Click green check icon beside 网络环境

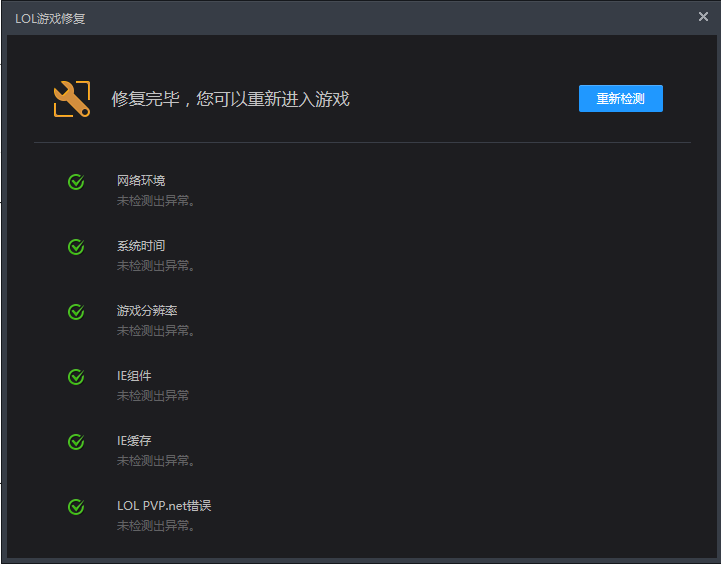click(x=76, y=182)
